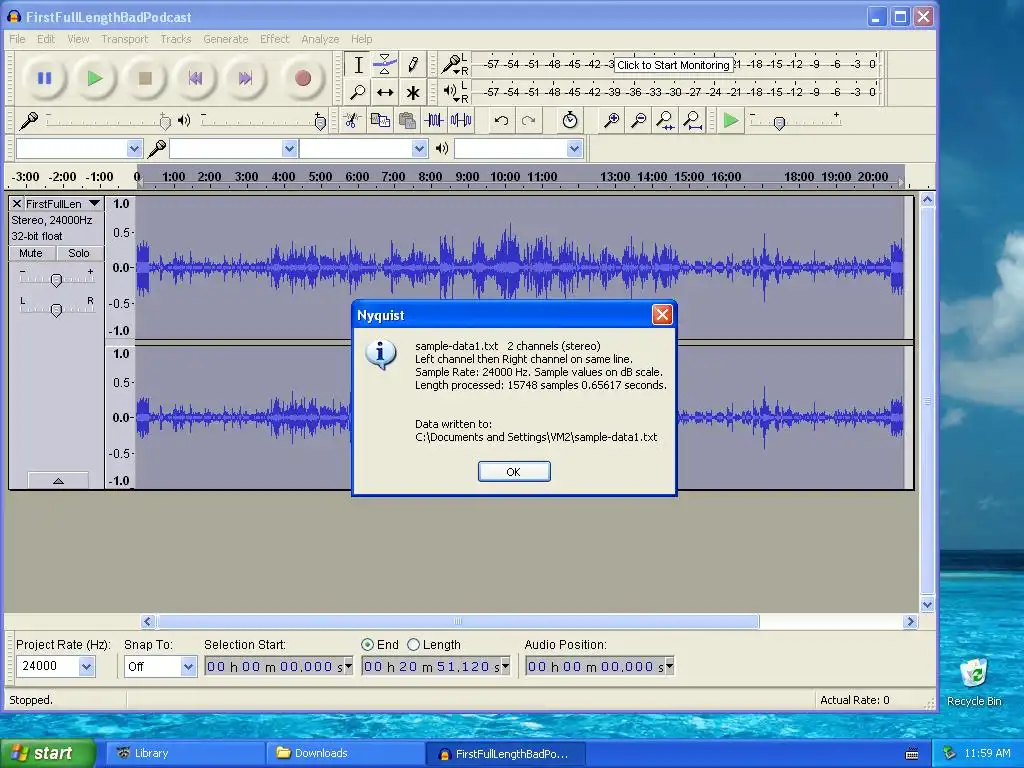The width and height of the screenshot is (1024, 768).
Task: Open Audio Position time format arrow
Action: coord(669,666)
